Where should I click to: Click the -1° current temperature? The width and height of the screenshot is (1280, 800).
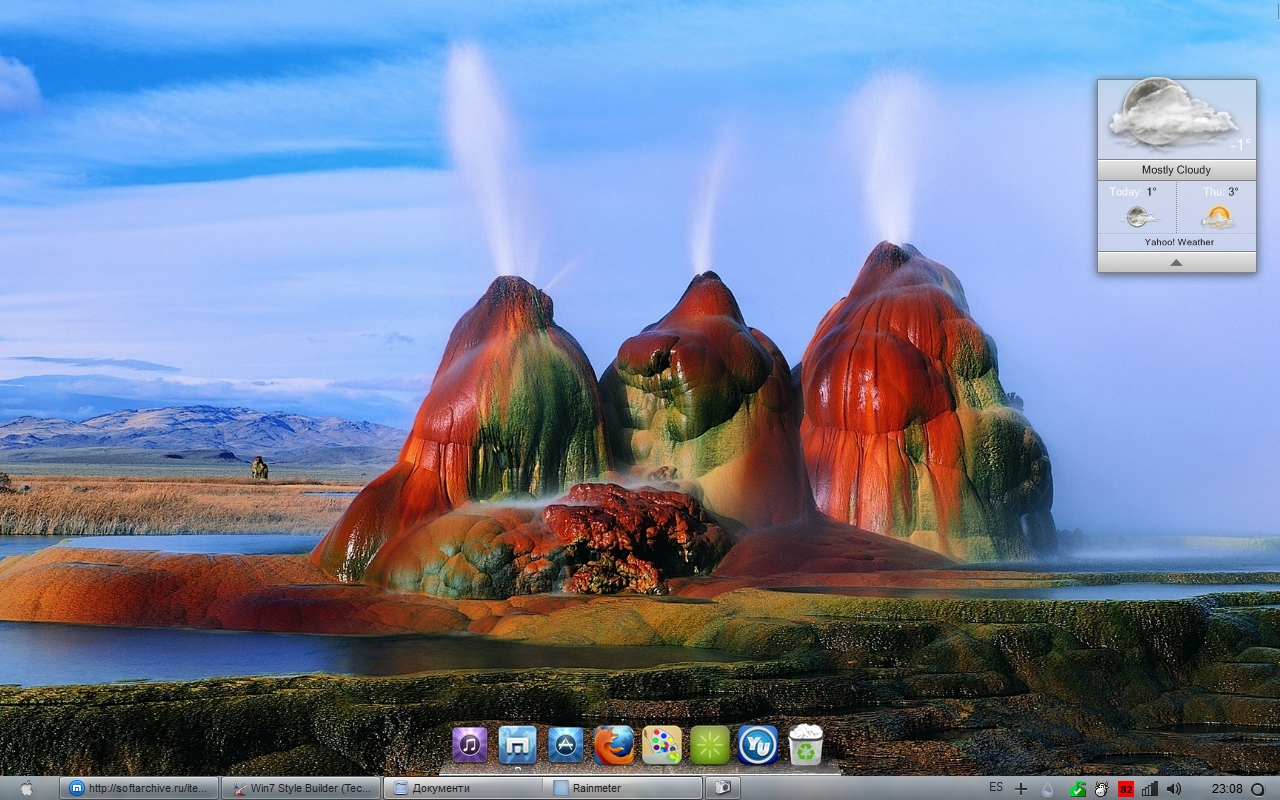(x=1240, y=145)
